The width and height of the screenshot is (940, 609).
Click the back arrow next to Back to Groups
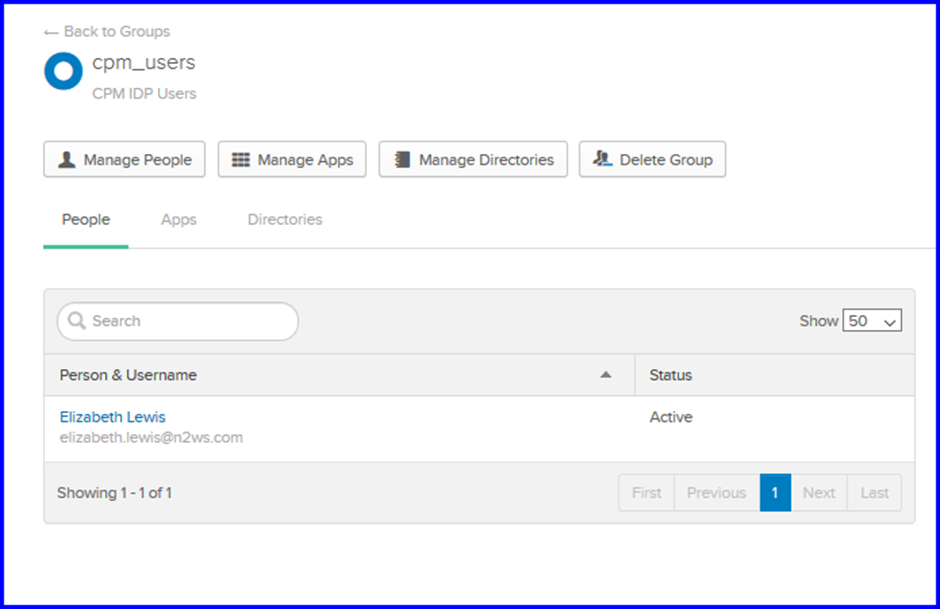pos(51,32)
